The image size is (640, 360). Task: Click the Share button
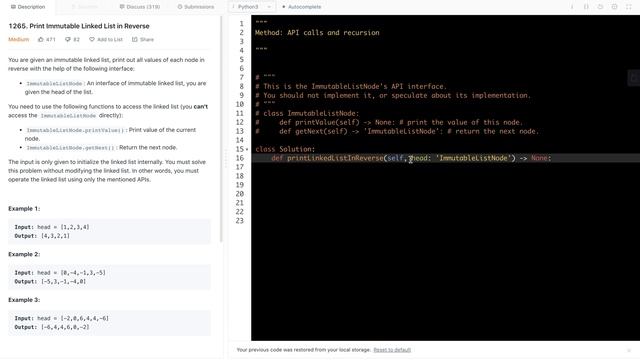click(x=143, y=40)
